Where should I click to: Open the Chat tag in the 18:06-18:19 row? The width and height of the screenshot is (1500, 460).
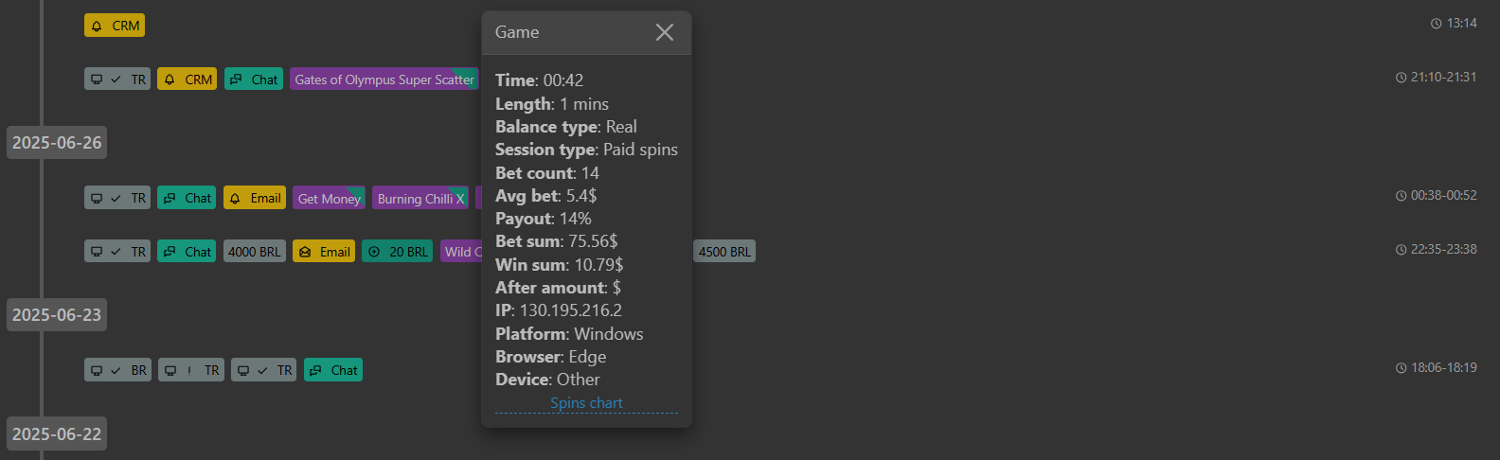[333, 370]
